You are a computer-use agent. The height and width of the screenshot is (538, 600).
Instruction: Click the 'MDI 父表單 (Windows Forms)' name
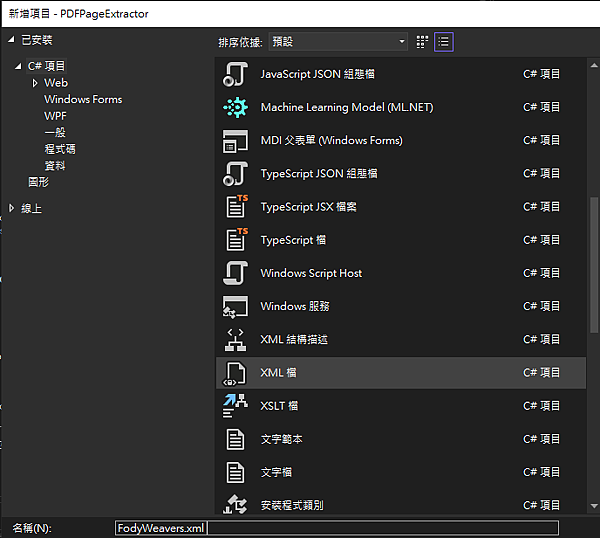[331, 141]
